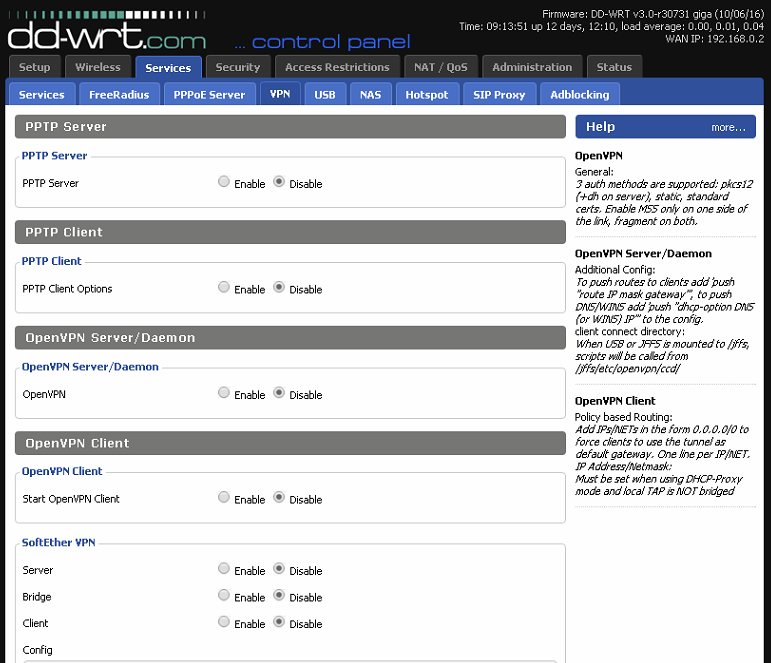The height and width of the screenshot is (663, 771).
Task: Select Disable for Start OpenVPN Client
Action: [279, 497]
